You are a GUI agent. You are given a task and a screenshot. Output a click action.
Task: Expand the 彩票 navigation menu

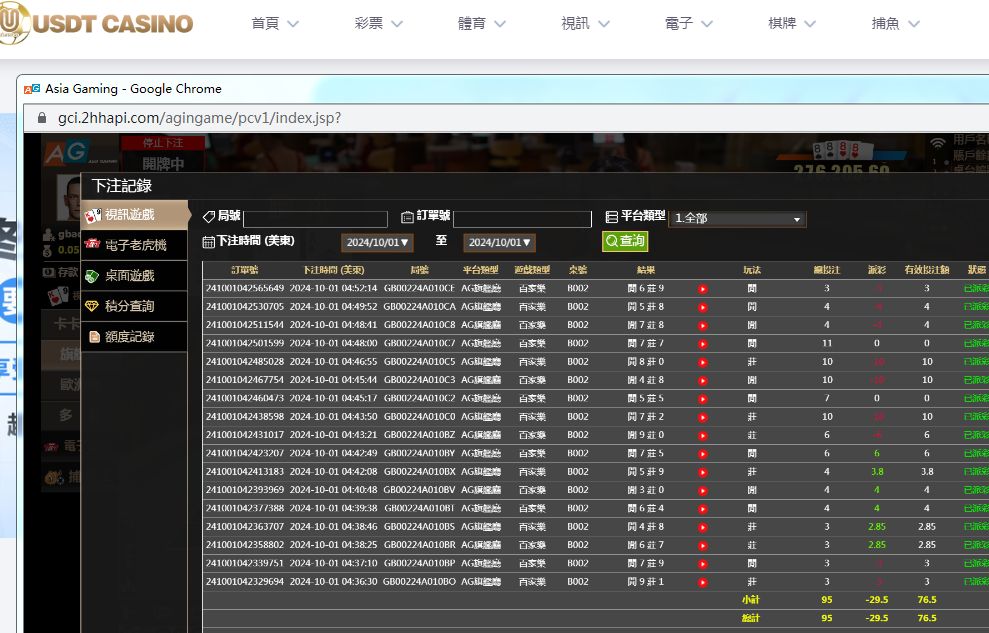(378, 24)
